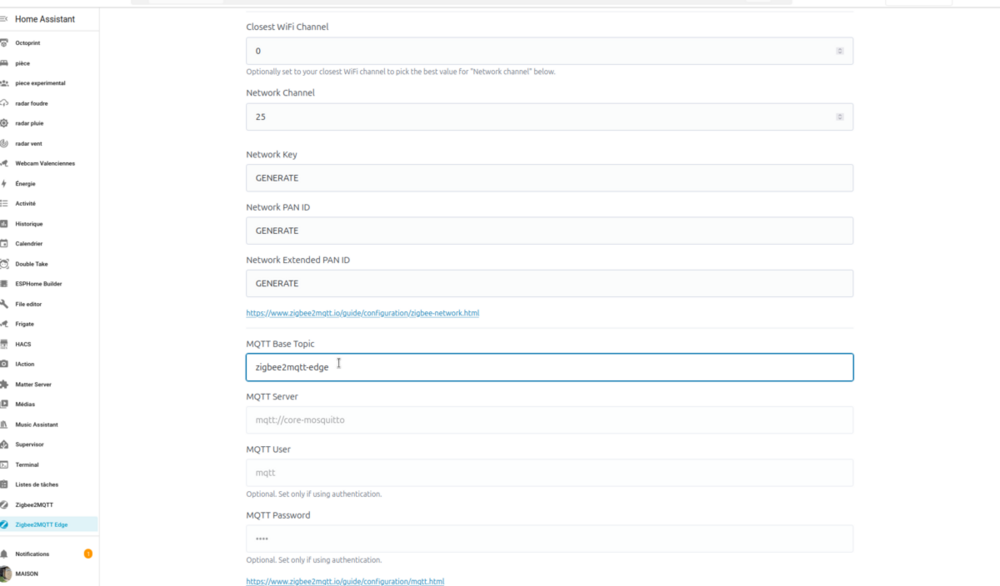Click the Notifications bell icon
This screenshot has width=1000, height=586.
click(4, 554)
